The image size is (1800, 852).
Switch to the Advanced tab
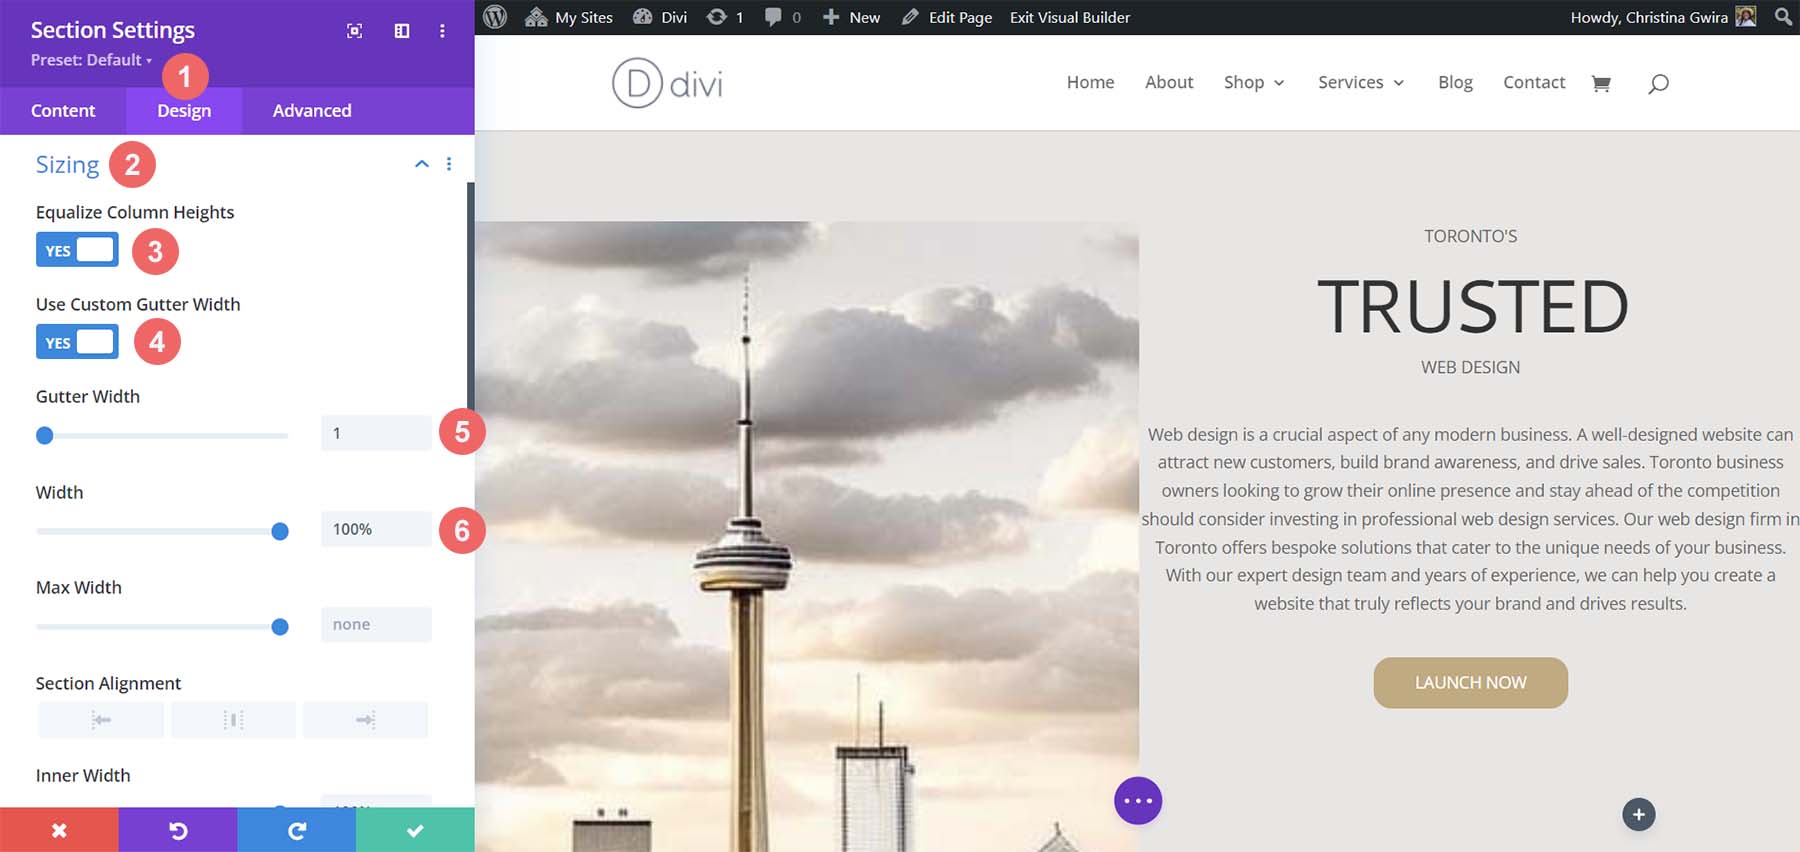[311, 111]
